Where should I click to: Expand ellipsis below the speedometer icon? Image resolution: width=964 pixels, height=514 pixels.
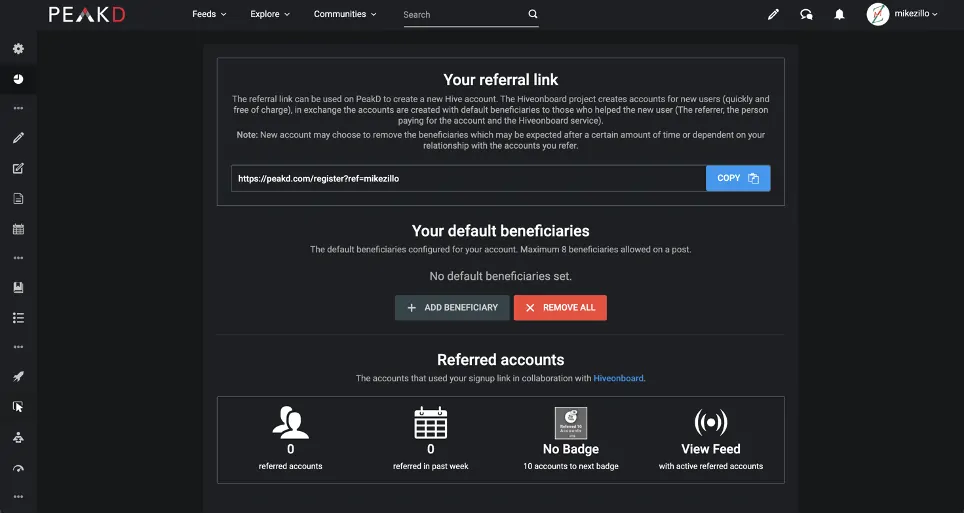(x=18, y=497)
